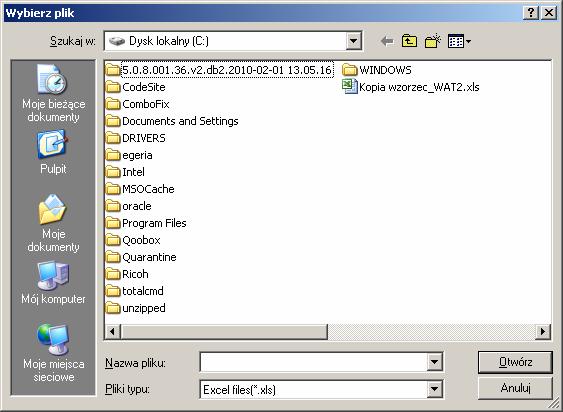The height and width of the screenshot is (412, 563).
Task: Select Documents and Settings folder
Action: coord(172,121)
